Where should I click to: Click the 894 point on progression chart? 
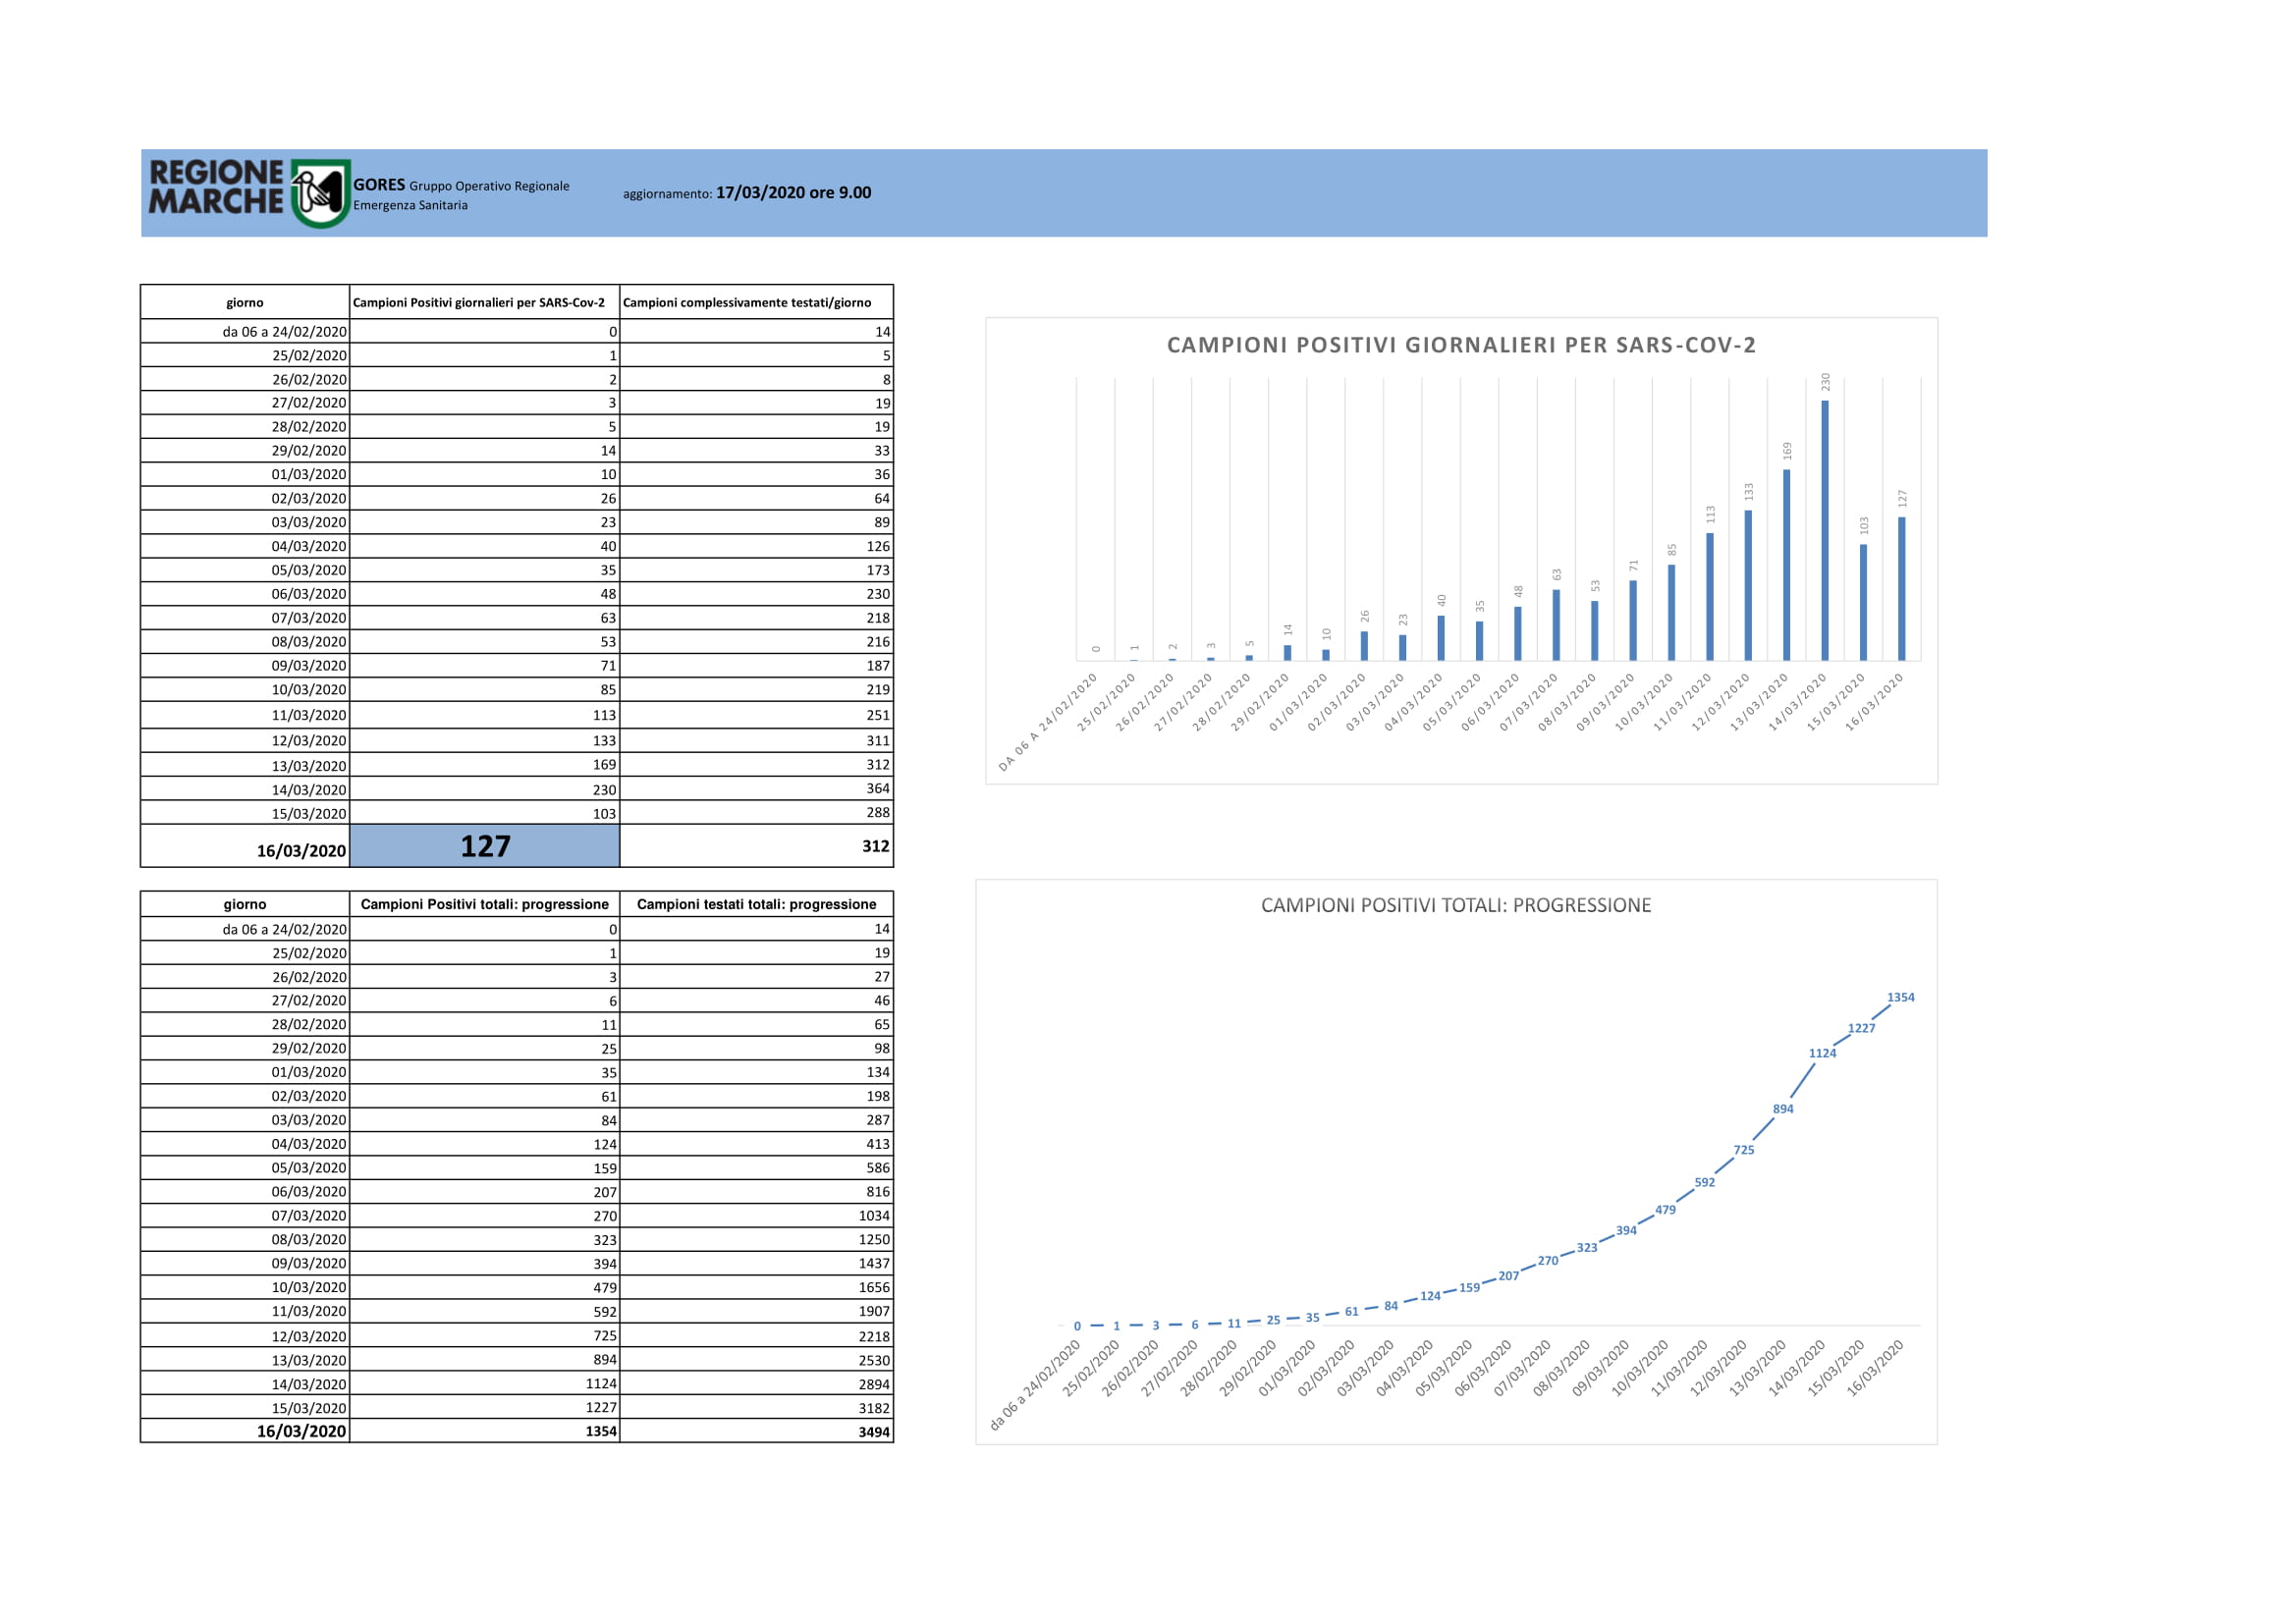click(x=1783, y=1108)
